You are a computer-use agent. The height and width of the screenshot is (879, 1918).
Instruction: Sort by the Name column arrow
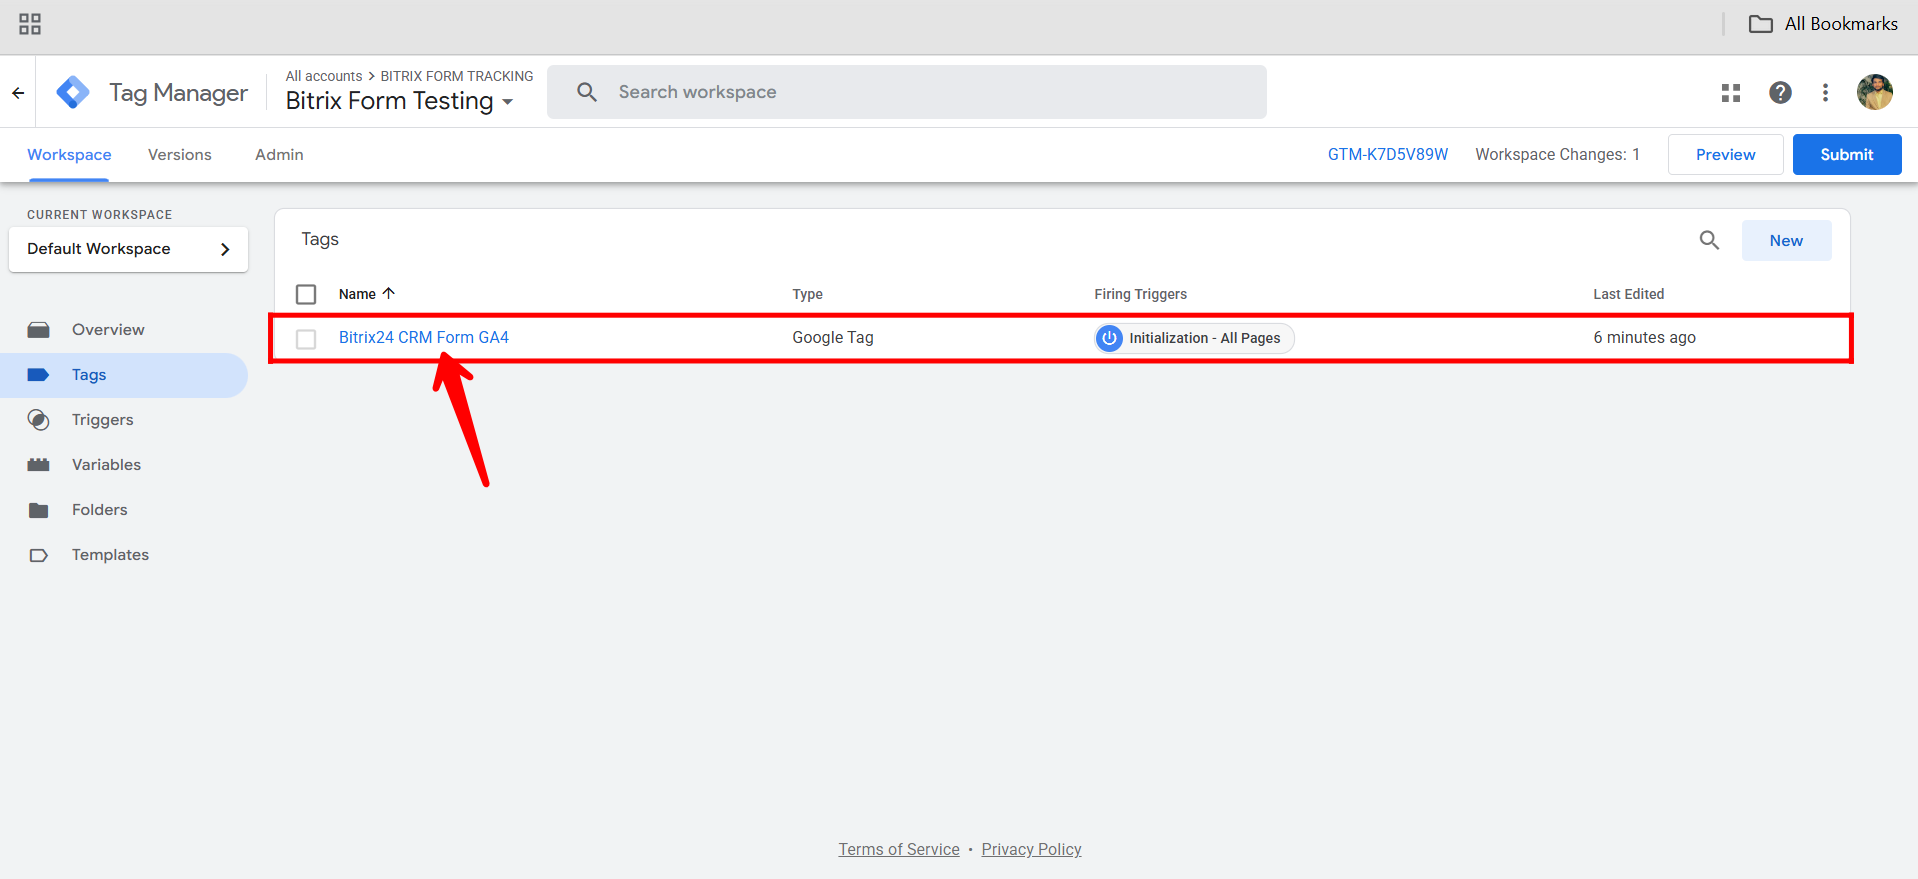click(389, 293)
